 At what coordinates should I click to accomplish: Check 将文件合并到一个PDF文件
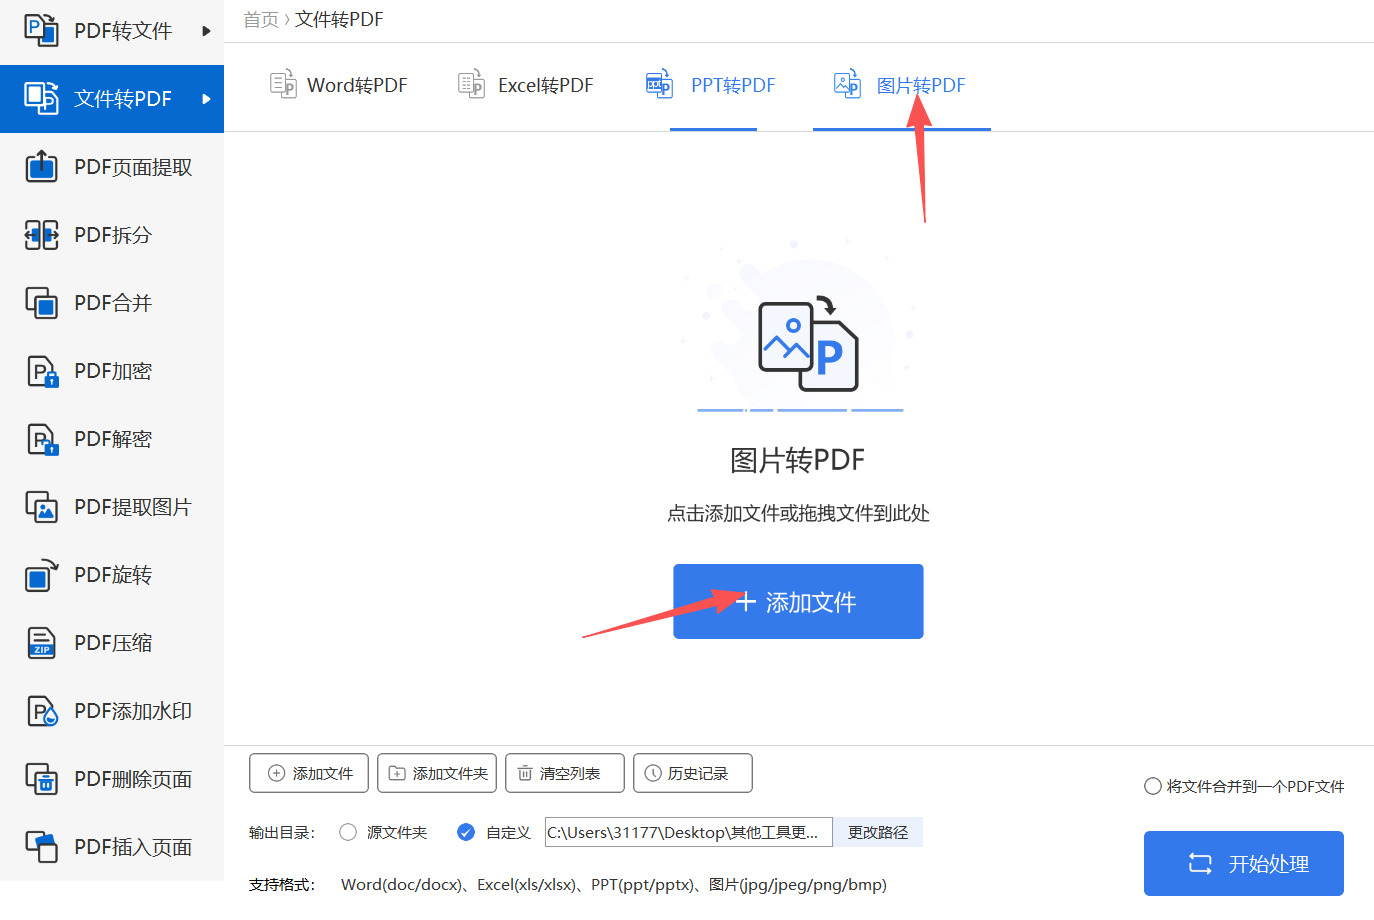[x=1152, y=787]
